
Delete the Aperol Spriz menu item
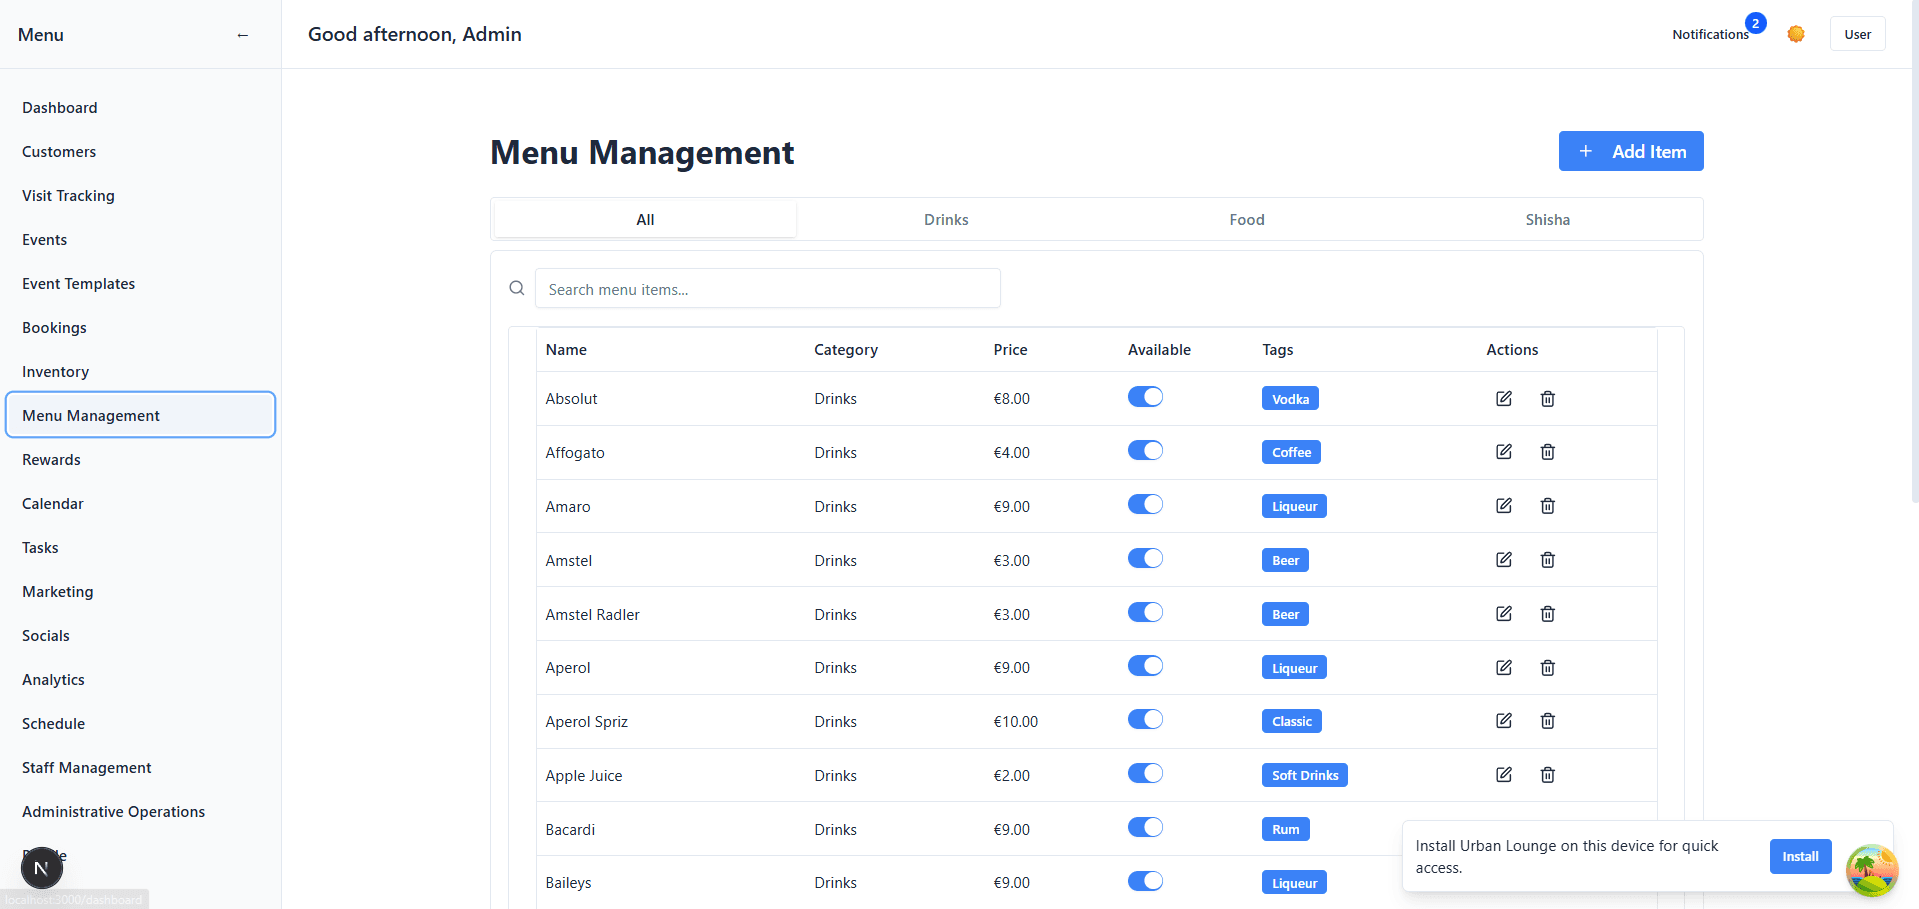(x=1547, y=721)
